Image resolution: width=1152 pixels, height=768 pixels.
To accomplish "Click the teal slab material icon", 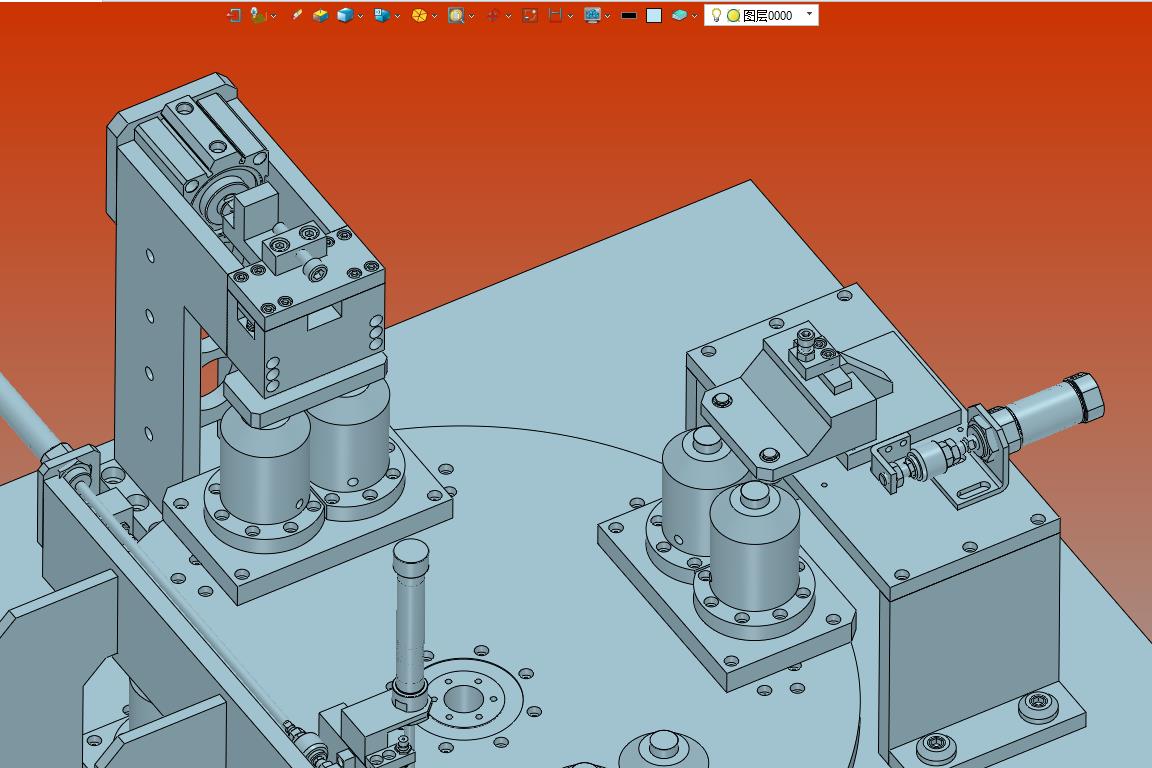I will 679,15.
